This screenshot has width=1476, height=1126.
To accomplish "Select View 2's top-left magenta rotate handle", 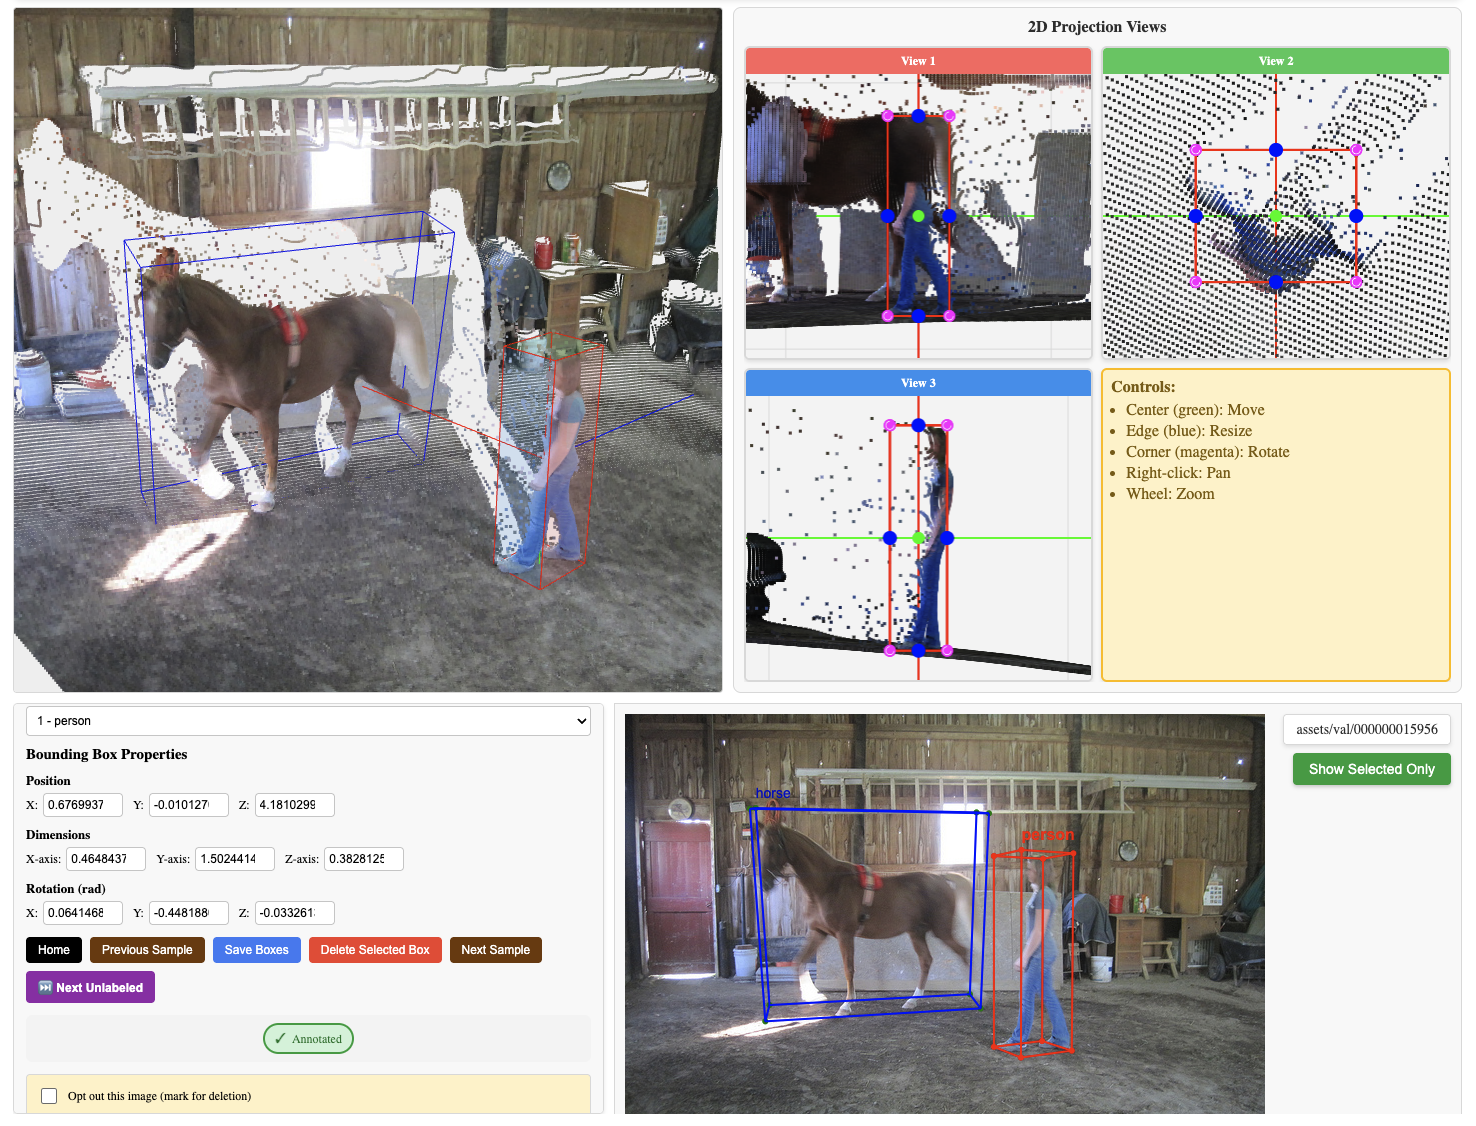I will click(x=1196, y=150).
